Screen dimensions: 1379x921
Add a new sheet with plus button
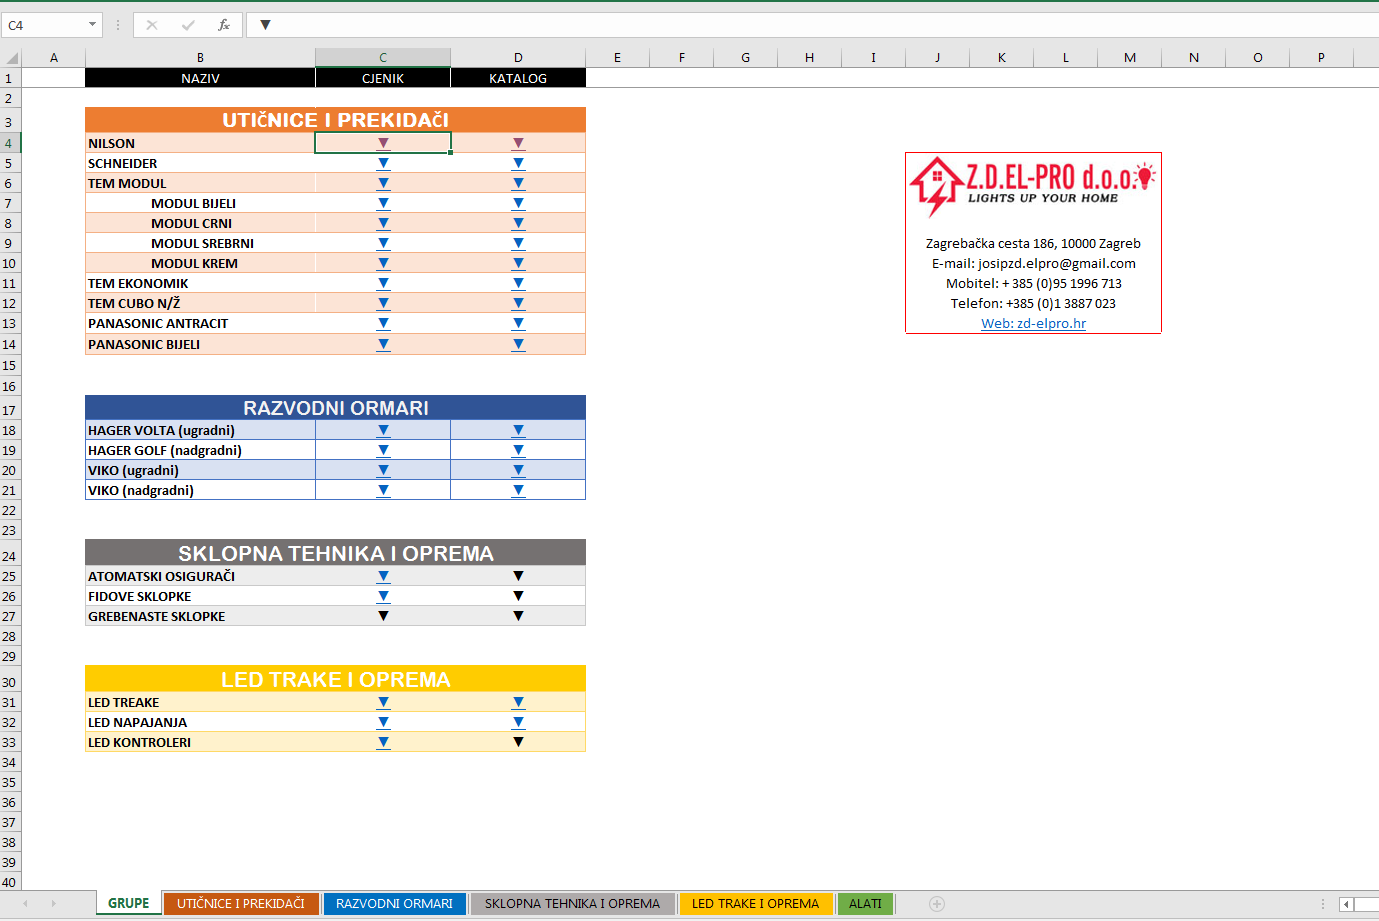point(937,904)
